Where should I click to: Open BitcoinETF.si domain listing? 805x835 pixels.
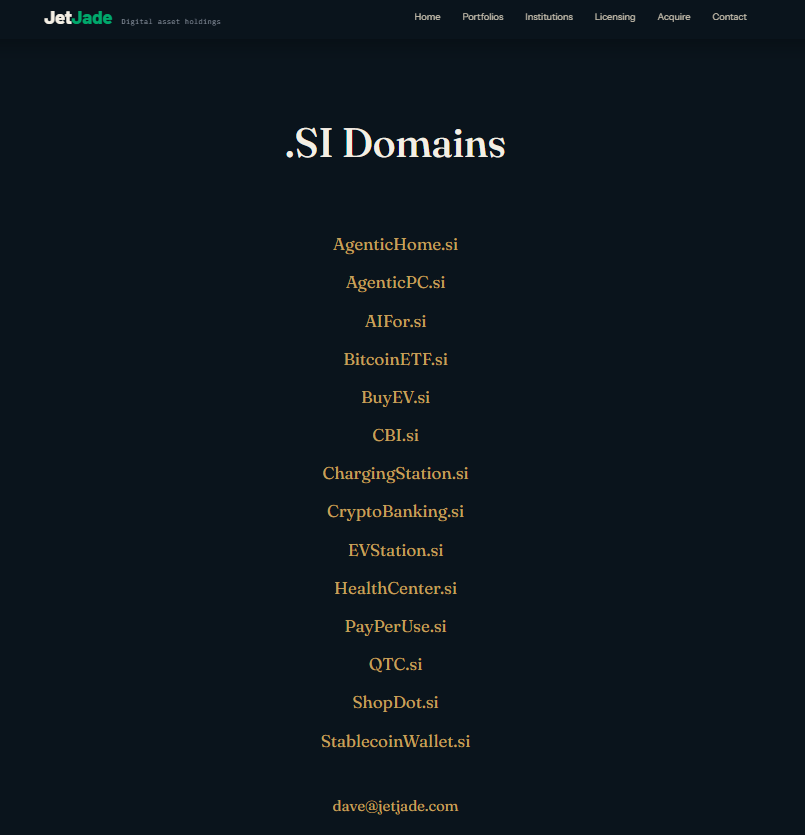click(x=396, y=359)
